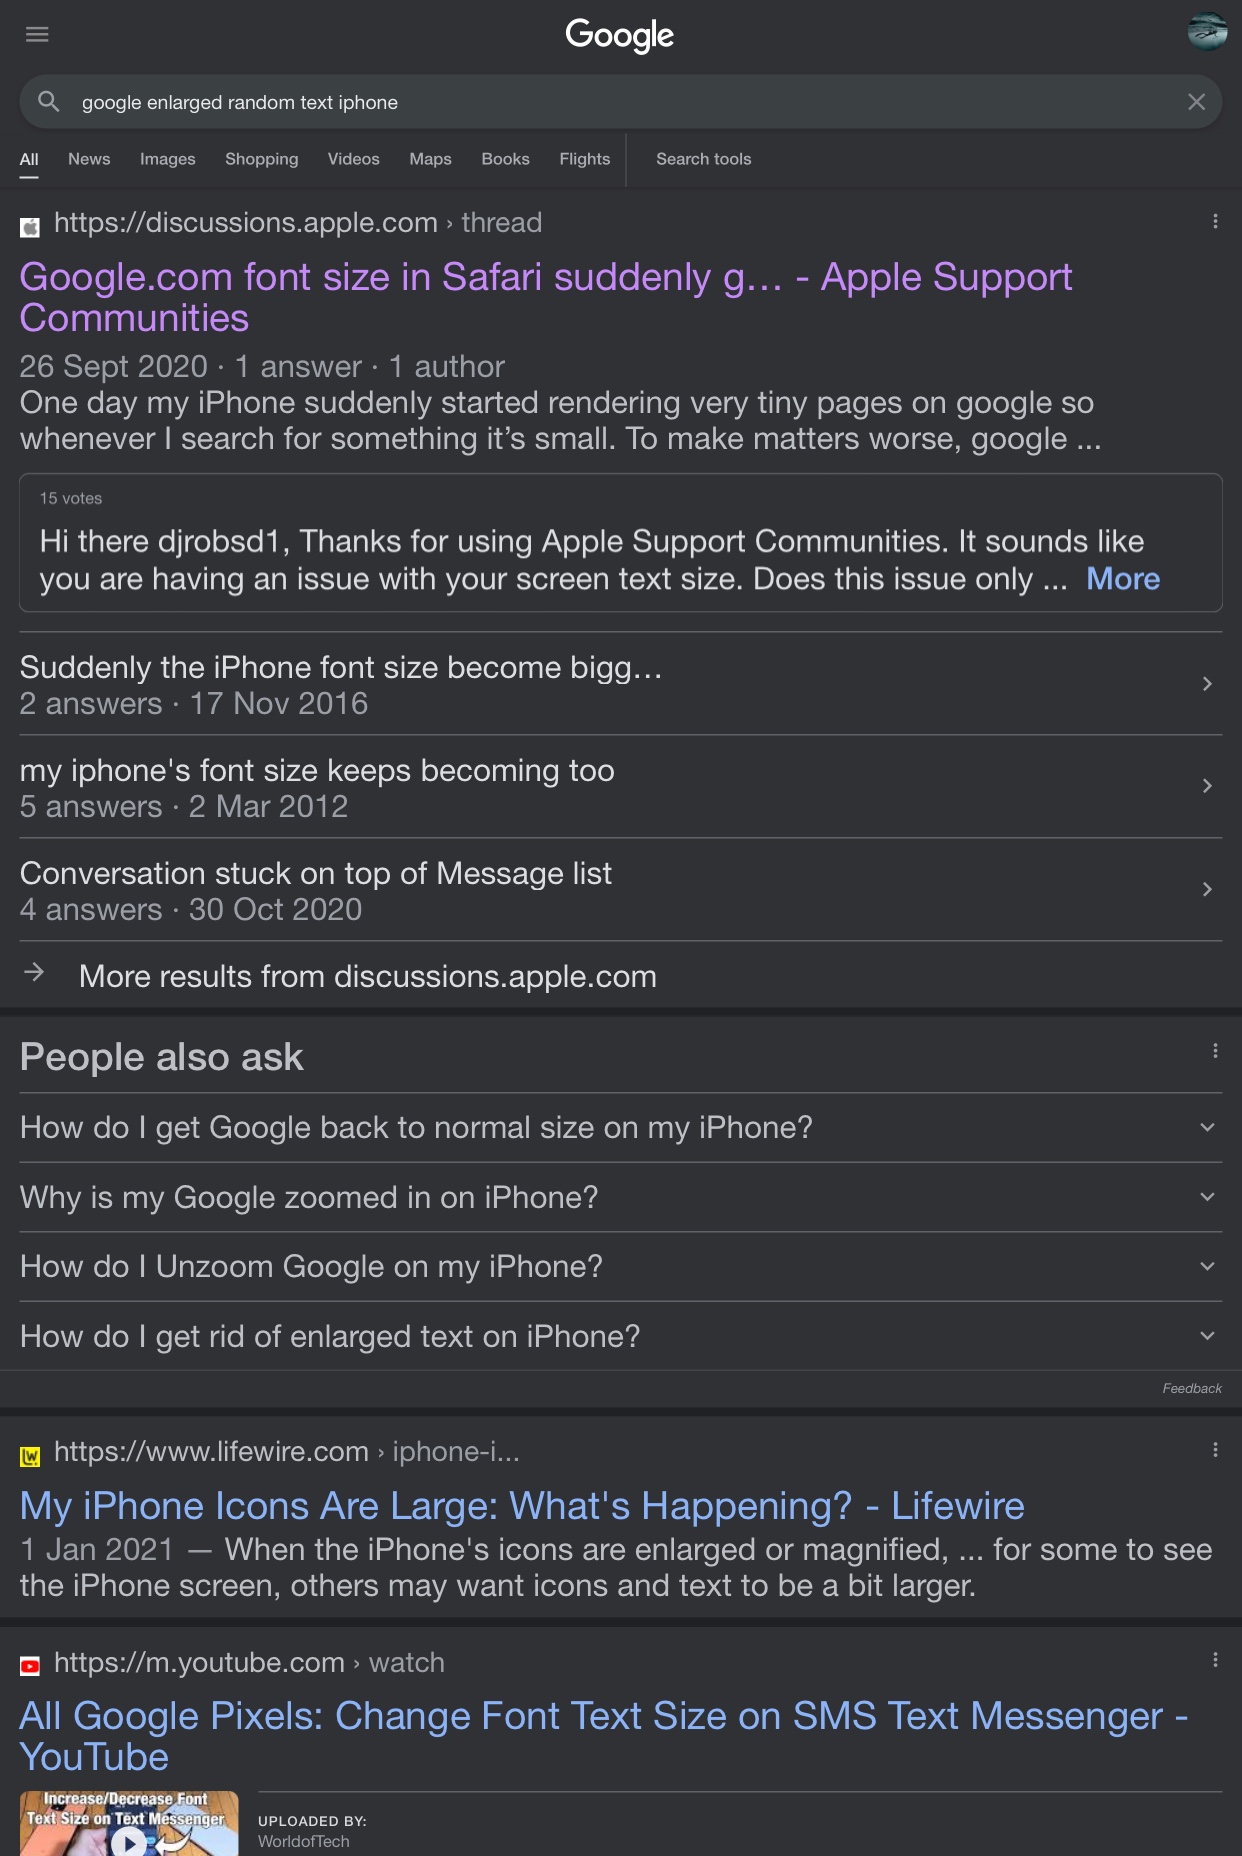Select the All tab
The image size is (1242, 1856).
point(29,159)
